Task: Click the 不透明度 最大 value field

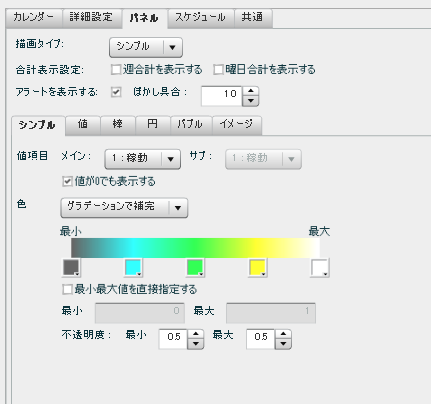Action: (x=261, y=339)
